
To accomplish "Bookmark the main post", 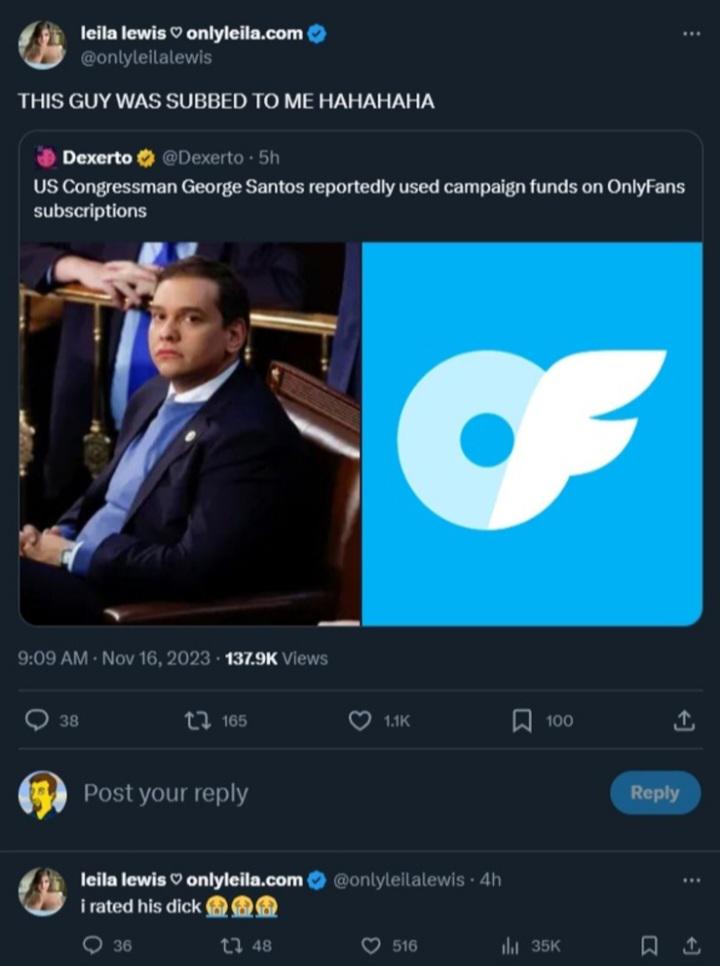I will [x=522, y=720].
